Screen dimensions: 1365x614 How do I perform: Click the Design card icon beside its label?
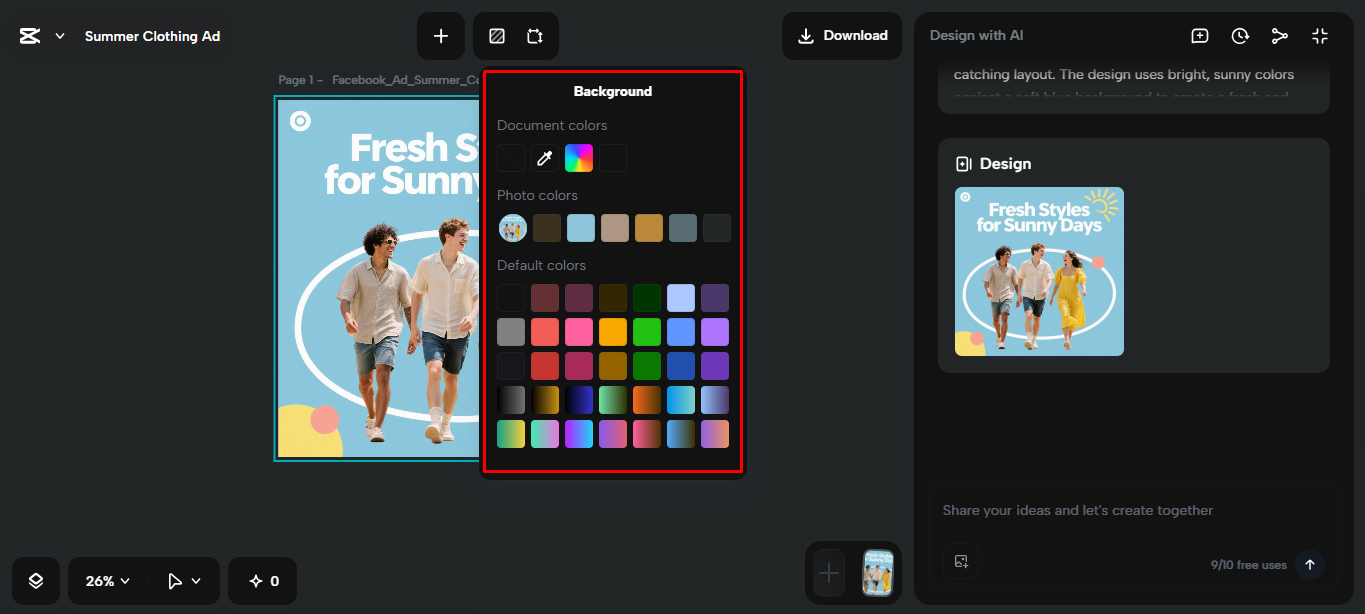(x=964, y=164)
